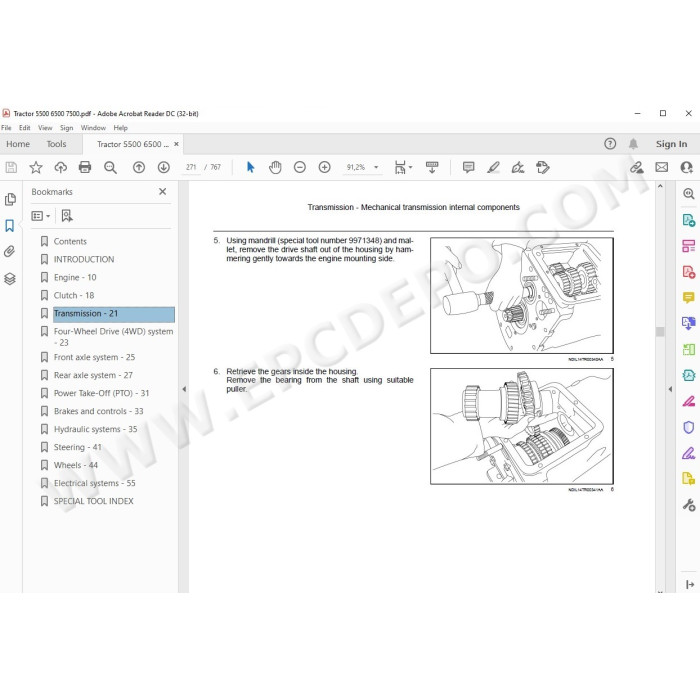Open notifications bell
Image resolution: width=700 pixels, height=700 pixels.
coord(633,144)
